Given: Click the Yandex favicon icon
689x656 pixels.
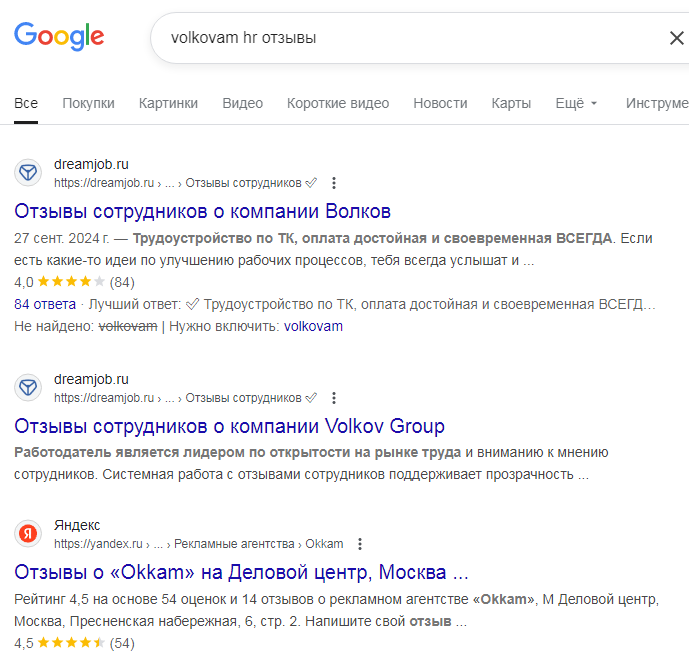Looking at the screenshot, I should tap(29, 534).
